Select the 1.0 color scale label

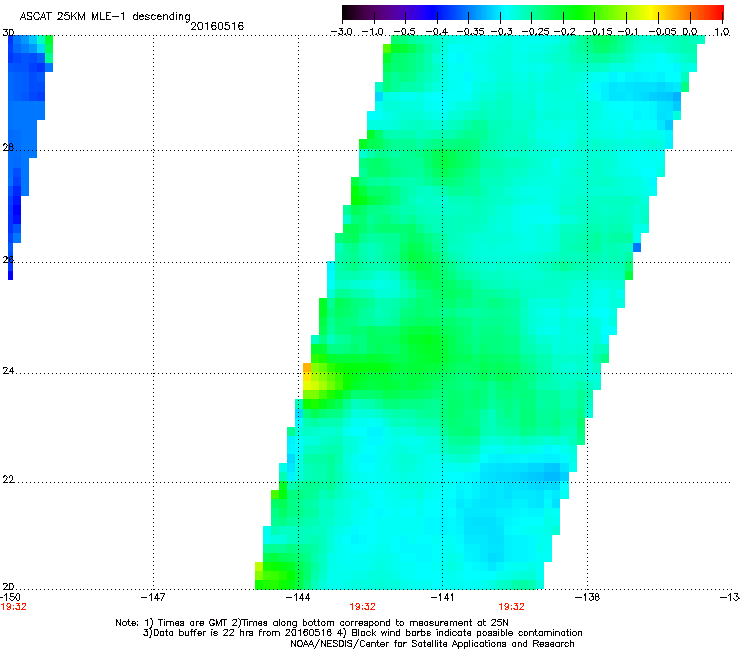click(722, 32)
